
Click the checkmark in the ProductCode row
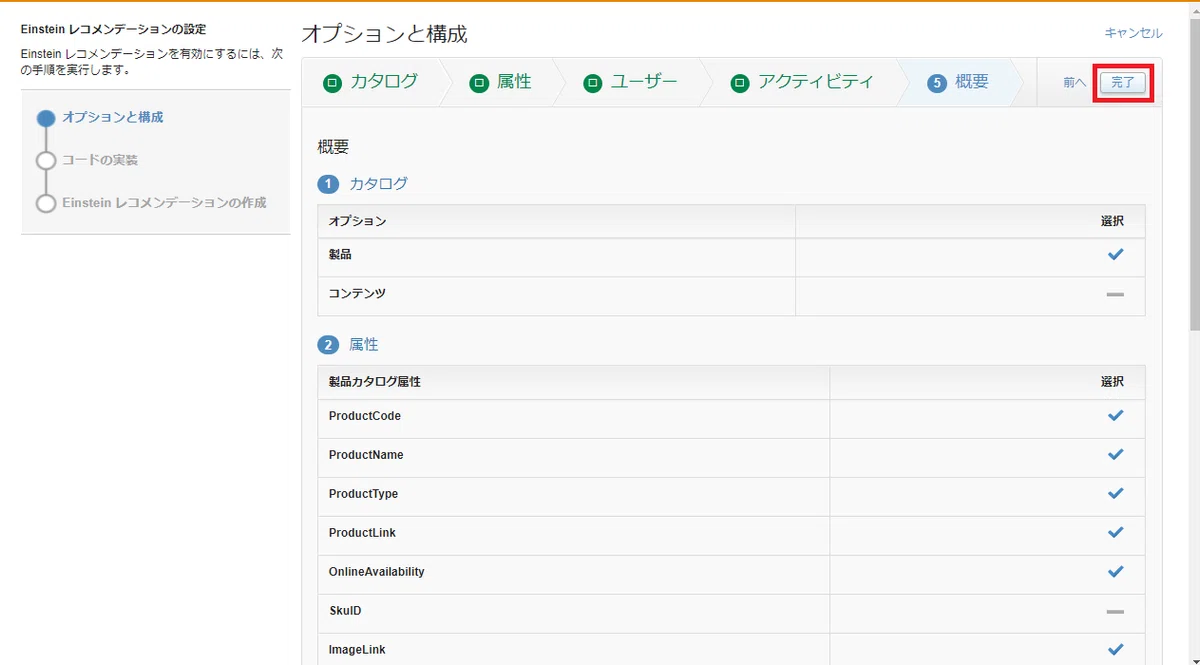1115,416
